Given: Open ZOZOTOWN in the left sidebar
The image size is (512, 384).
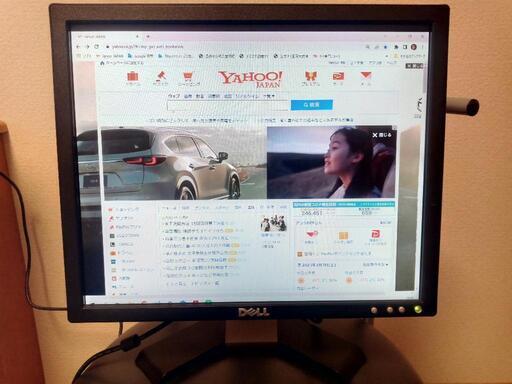Looking at the screenshot, I should [x=125, y=236].
